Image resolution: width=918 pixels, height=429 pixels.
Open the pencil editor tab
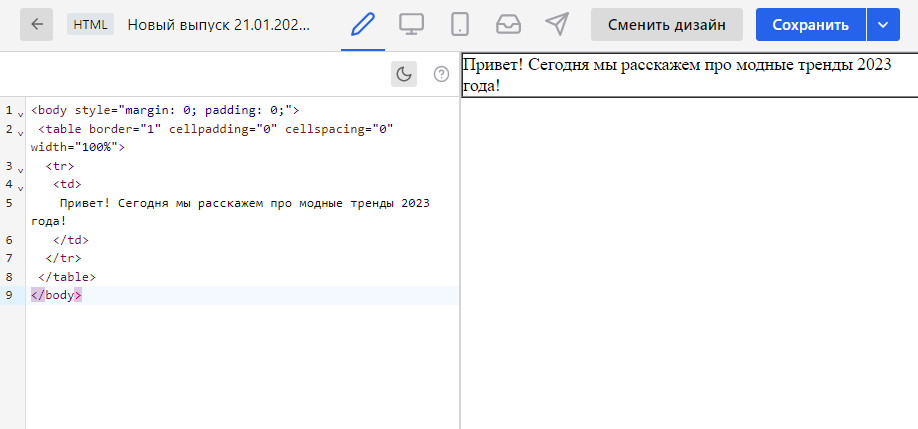[362, 25]
